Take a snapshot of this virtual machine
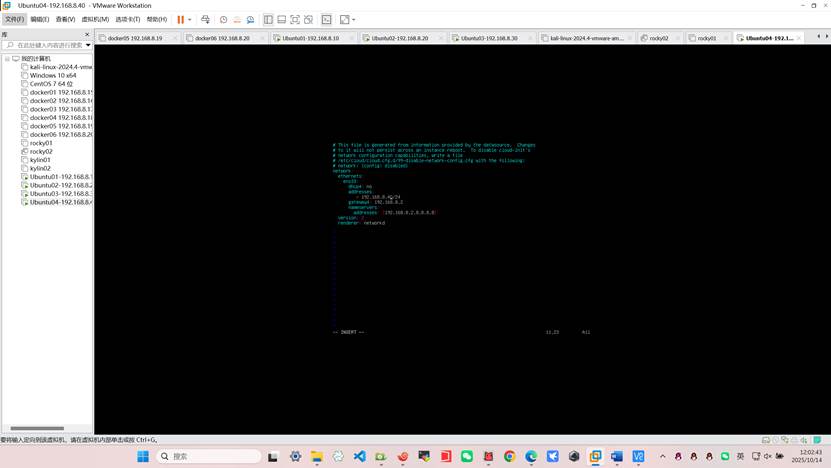831x468 pixels. click(224, 20)
